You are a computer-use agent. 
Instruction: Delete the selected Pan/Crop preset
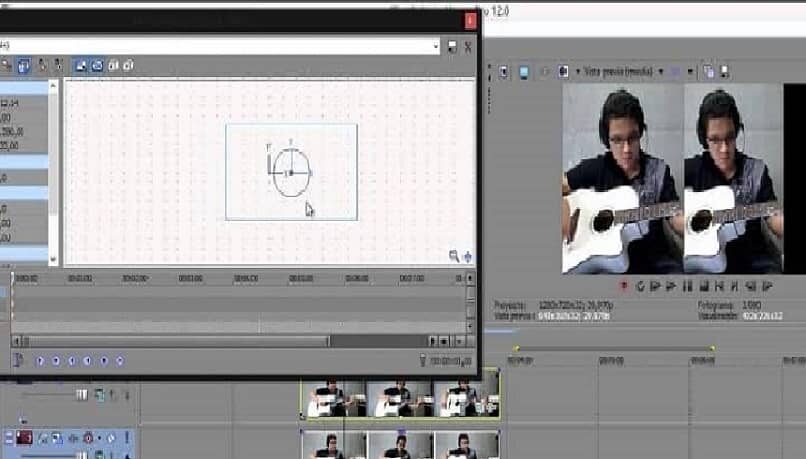coord(468,47)
